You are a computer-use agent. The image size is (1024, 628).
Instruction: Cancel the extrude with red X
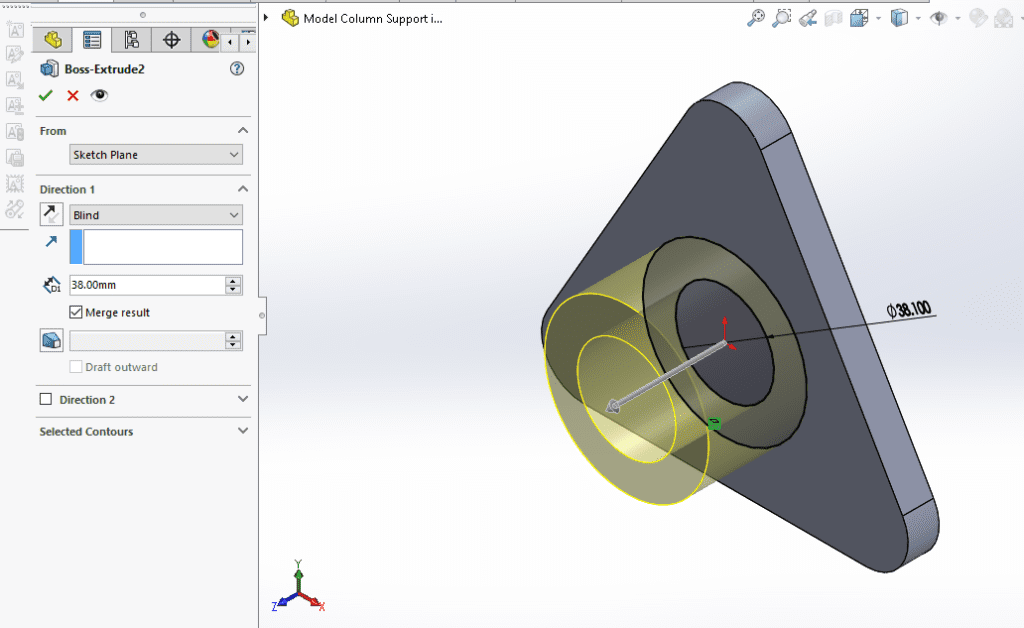[x=72, y=95]
